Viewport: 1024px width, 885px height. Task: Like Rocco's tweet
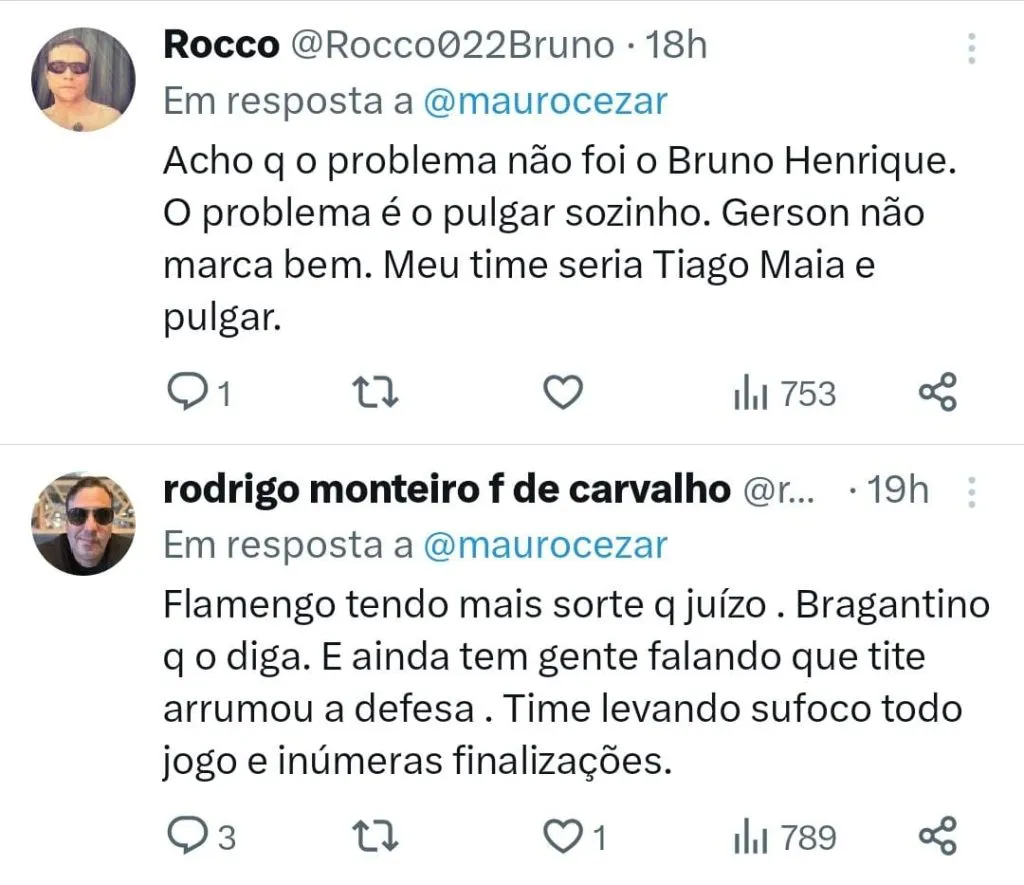563,394
